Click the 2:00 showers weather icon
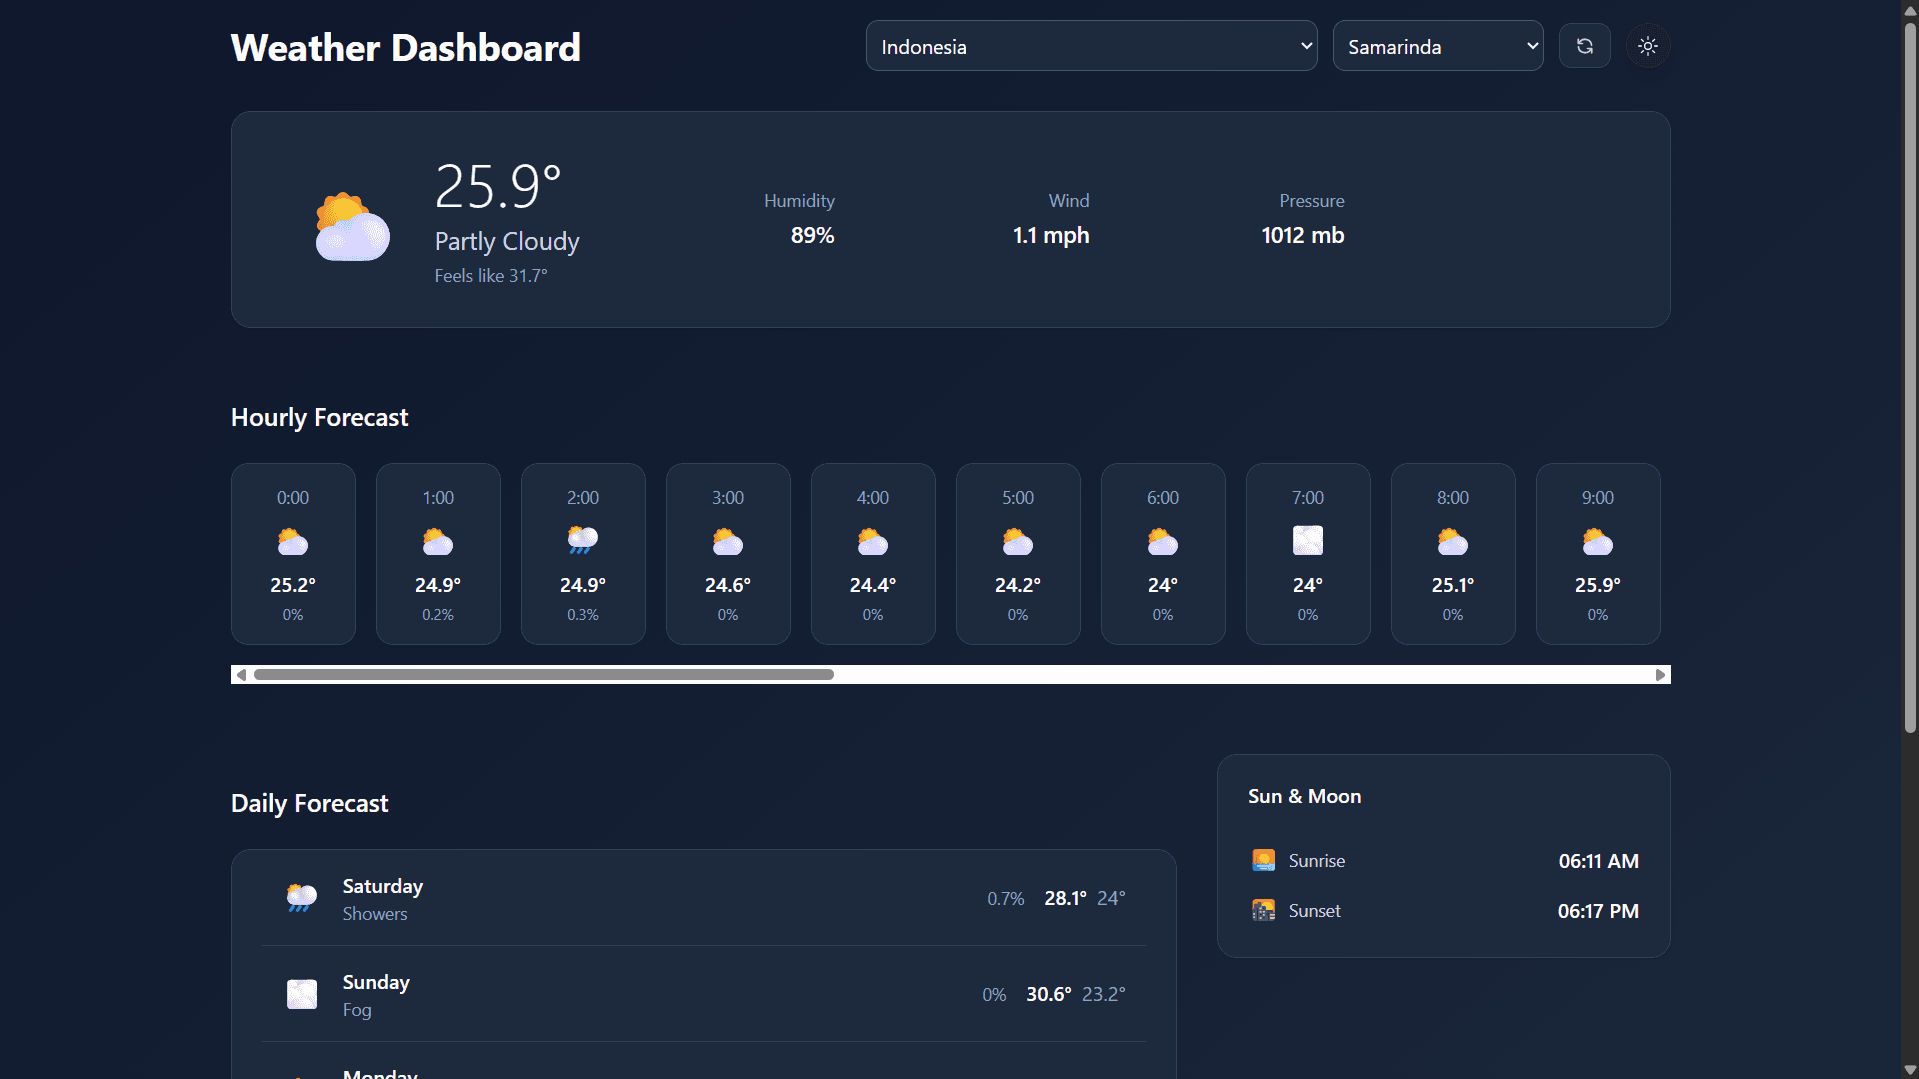 pyautogui.click(x=583, y=541)
